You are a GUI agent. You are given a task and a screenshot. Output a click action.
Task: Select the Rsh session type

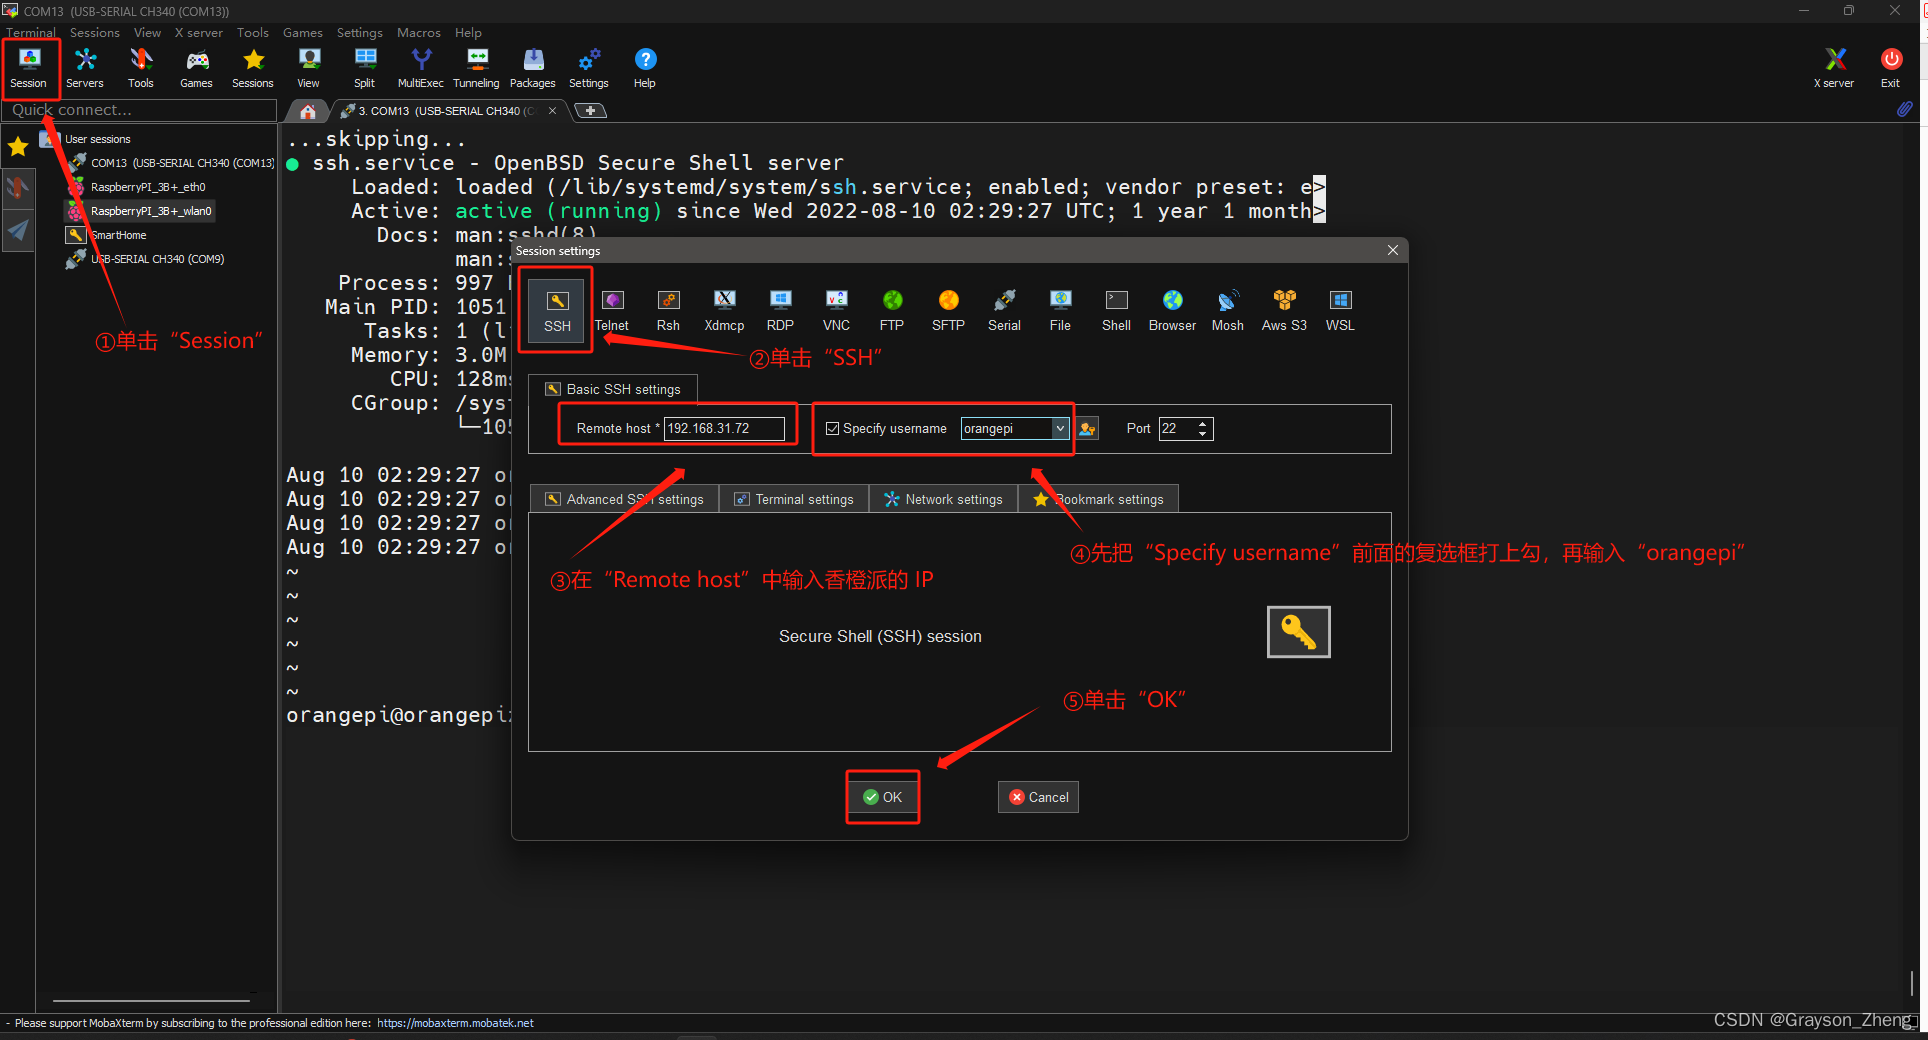(x=668, y=310)
